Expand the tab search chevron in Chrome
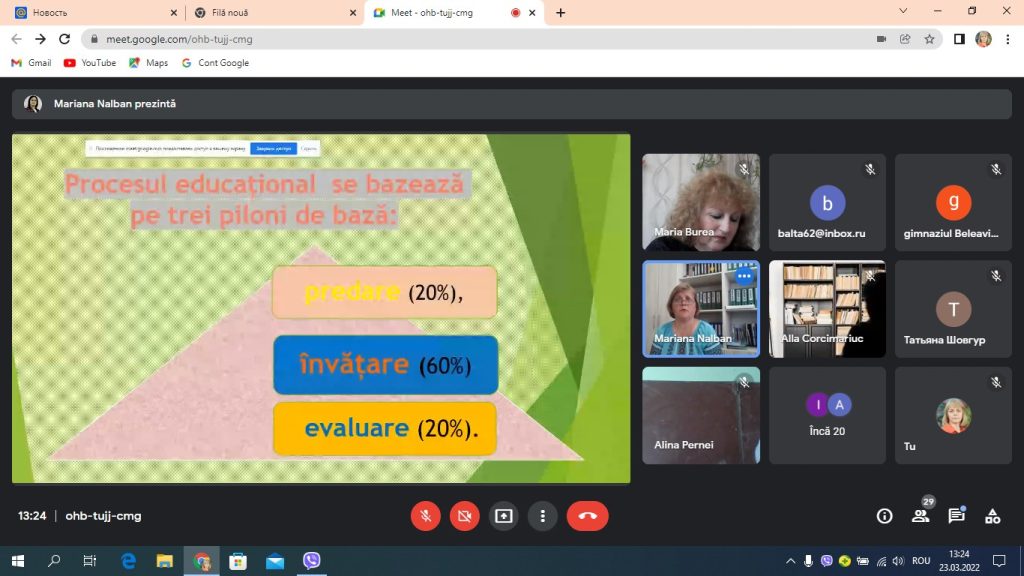Viewport: 1024px width, 576px height. point(903,11)
